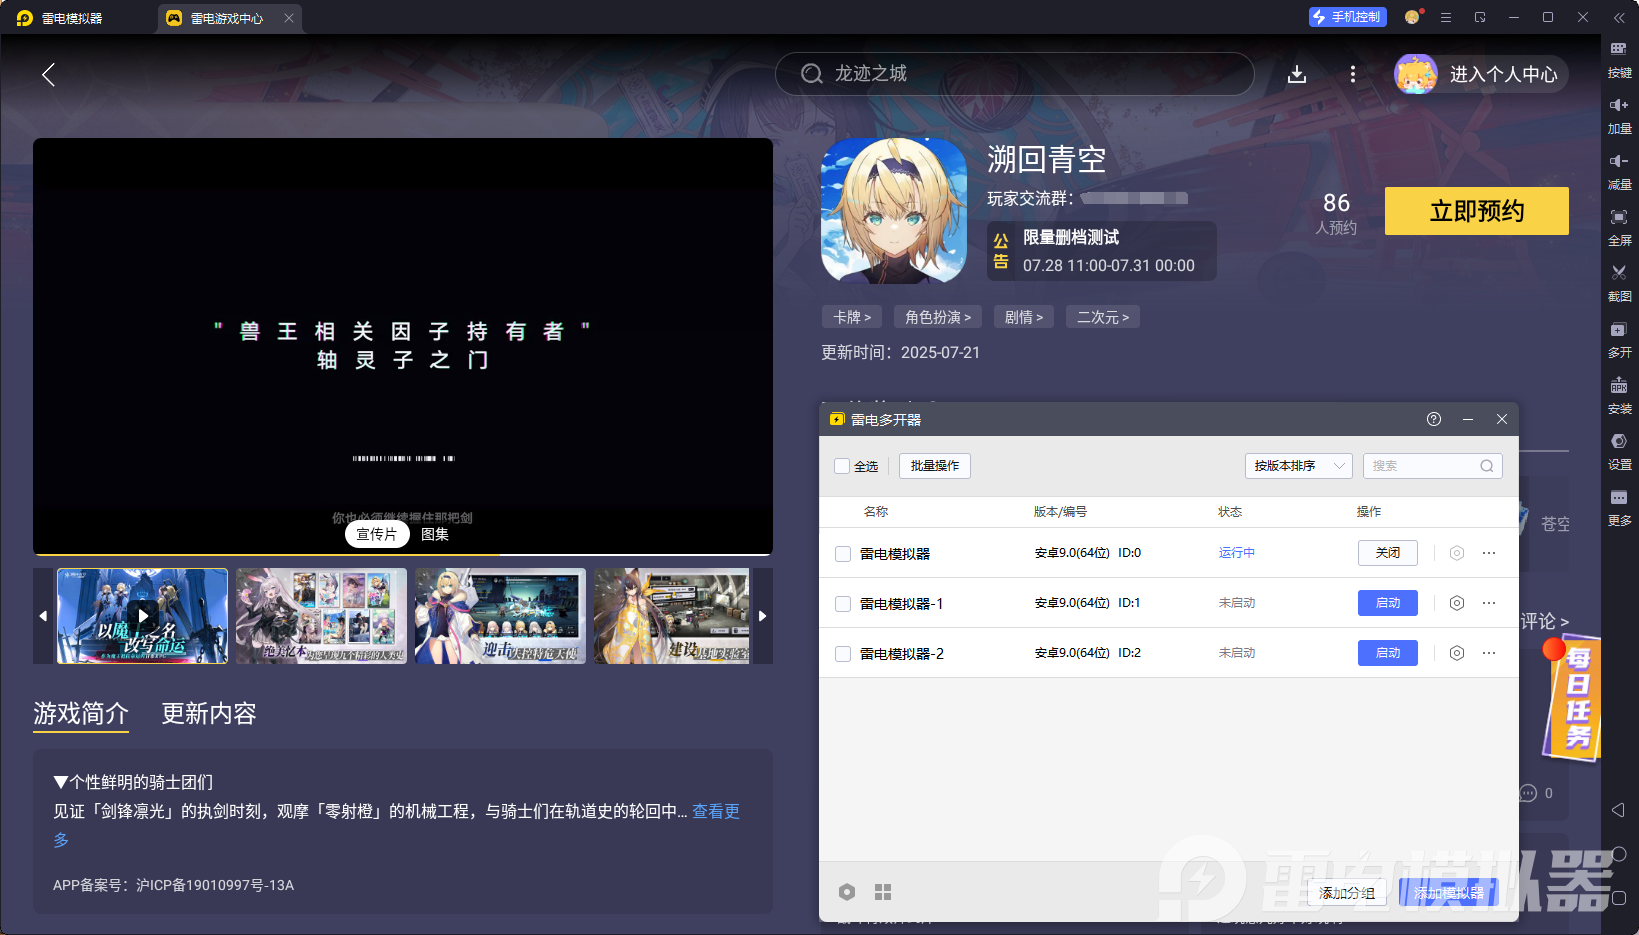Switch to the 雷电模拟器 tab
This screenshot has width=1639, height=935.
[x=72, y=18]
